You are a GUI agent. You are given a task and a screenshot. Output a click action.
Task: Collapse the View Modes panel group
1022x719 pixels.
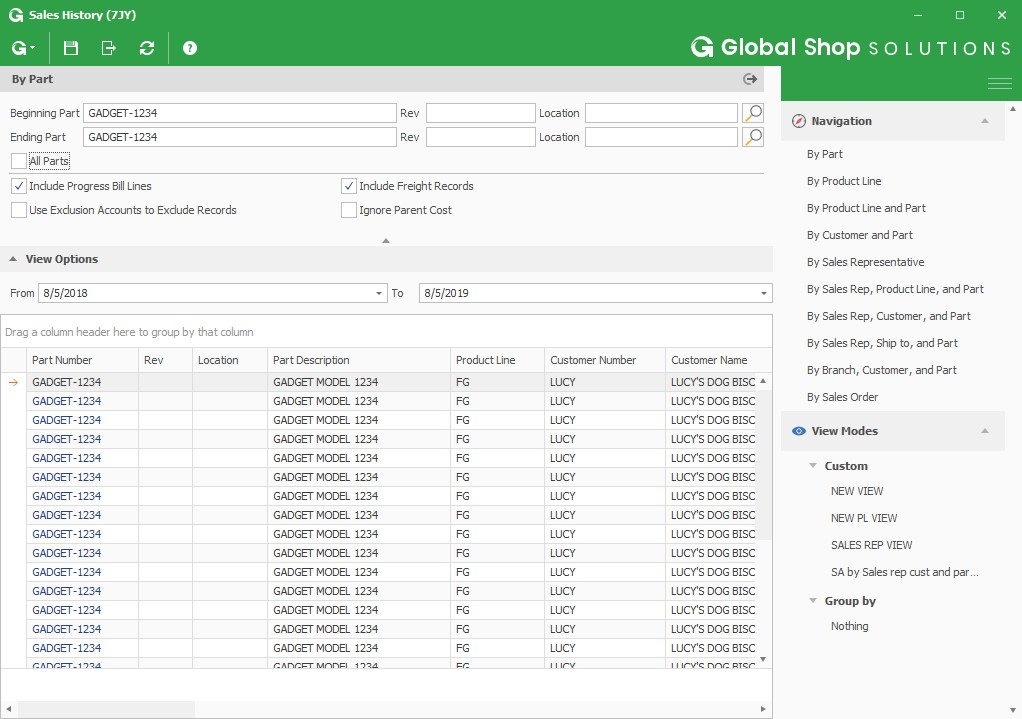[x=985, y=431]
